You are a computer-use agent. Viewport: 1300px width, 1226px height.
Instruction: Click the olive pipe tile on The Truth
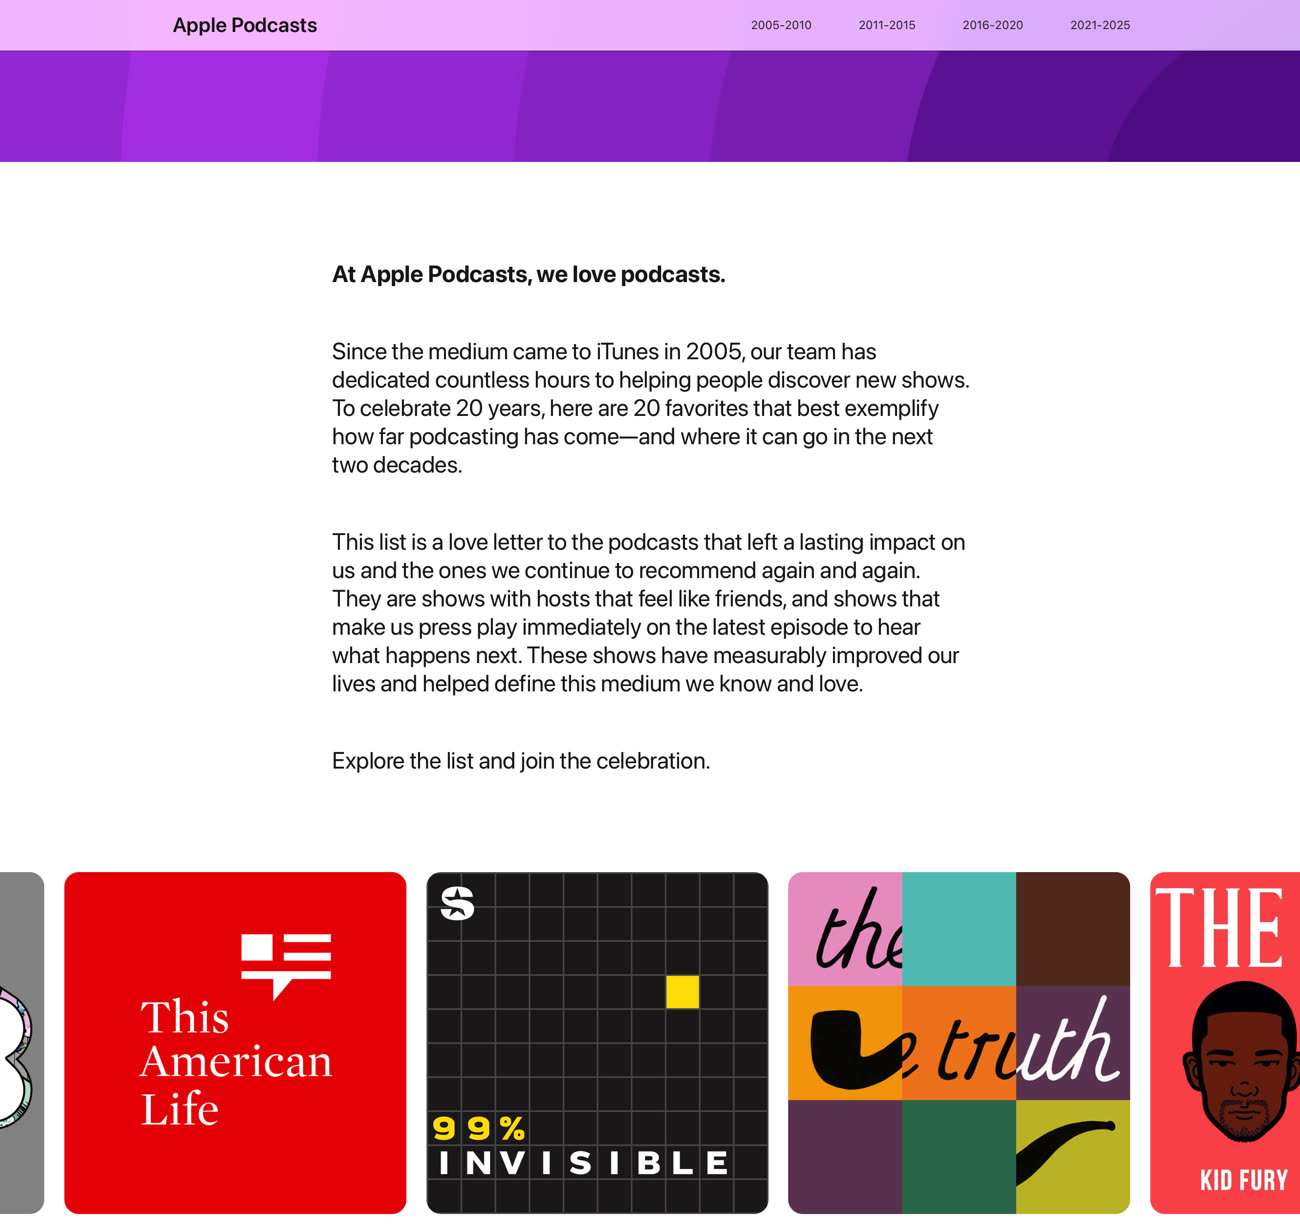point(1073,1157)
